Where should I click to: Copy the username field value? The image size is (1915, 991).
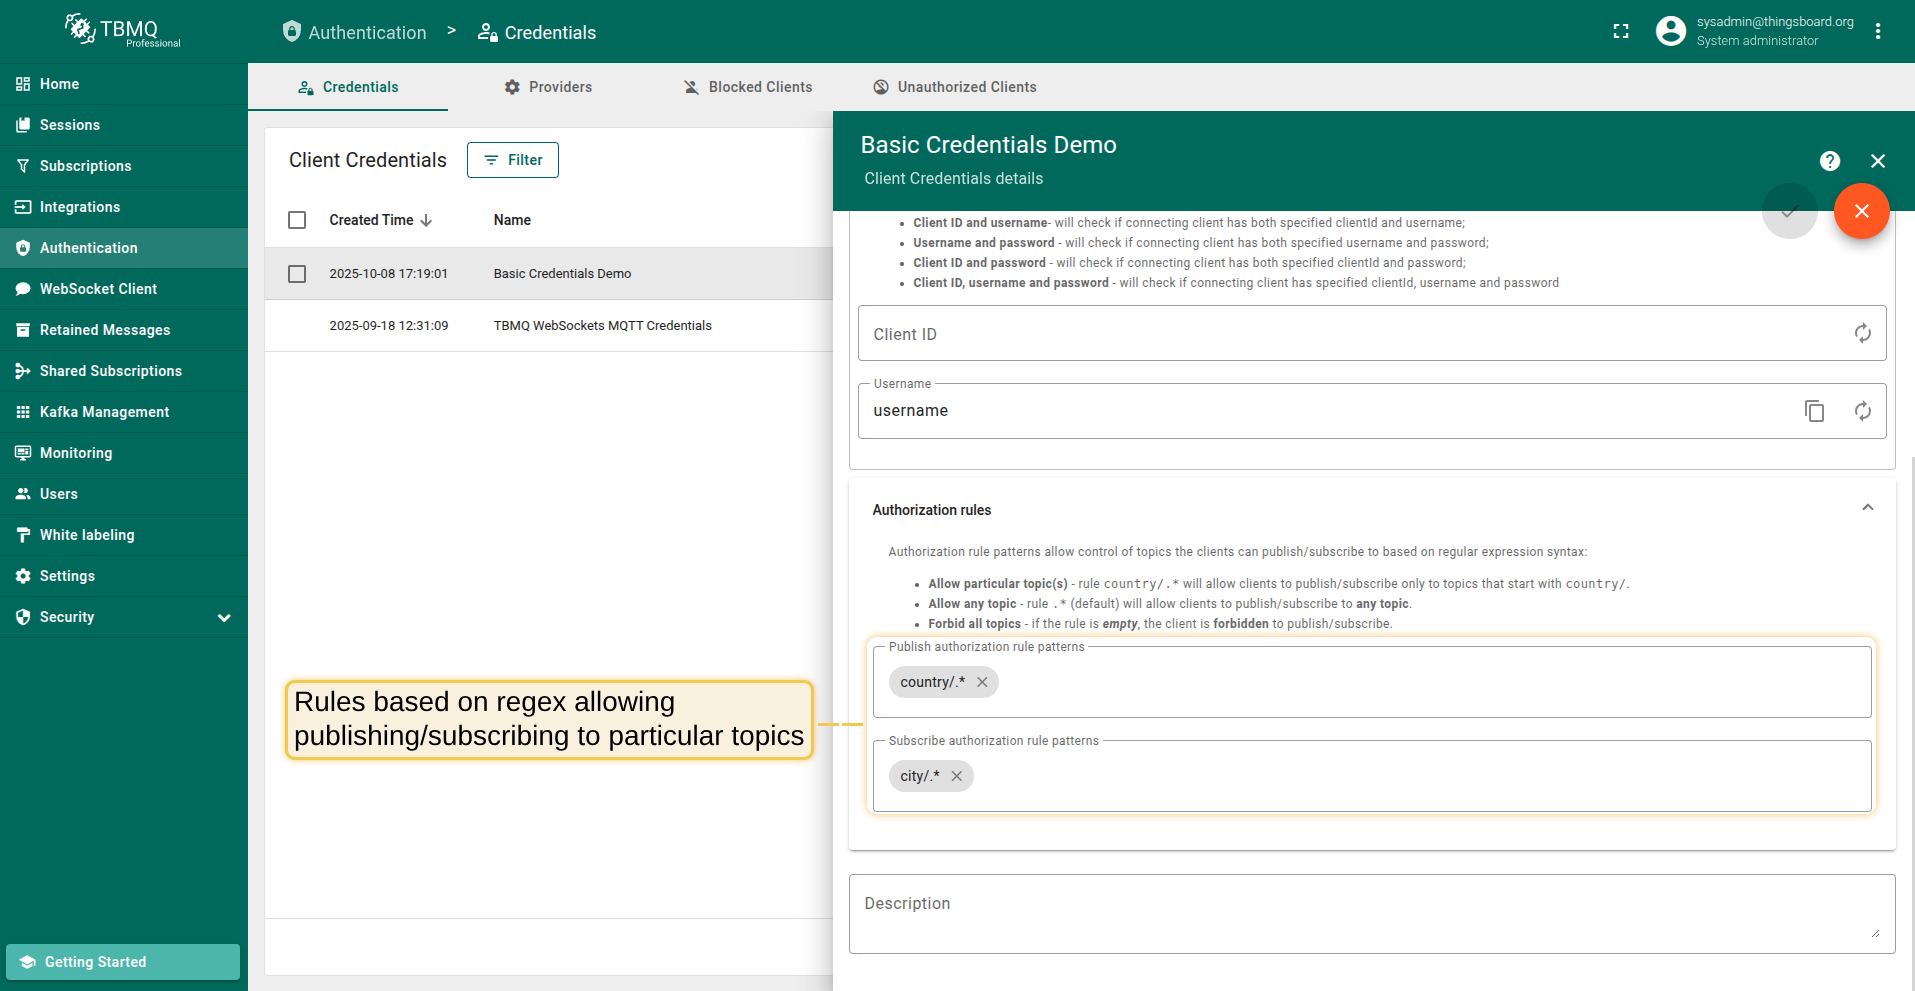click(x=1814, y=411)
